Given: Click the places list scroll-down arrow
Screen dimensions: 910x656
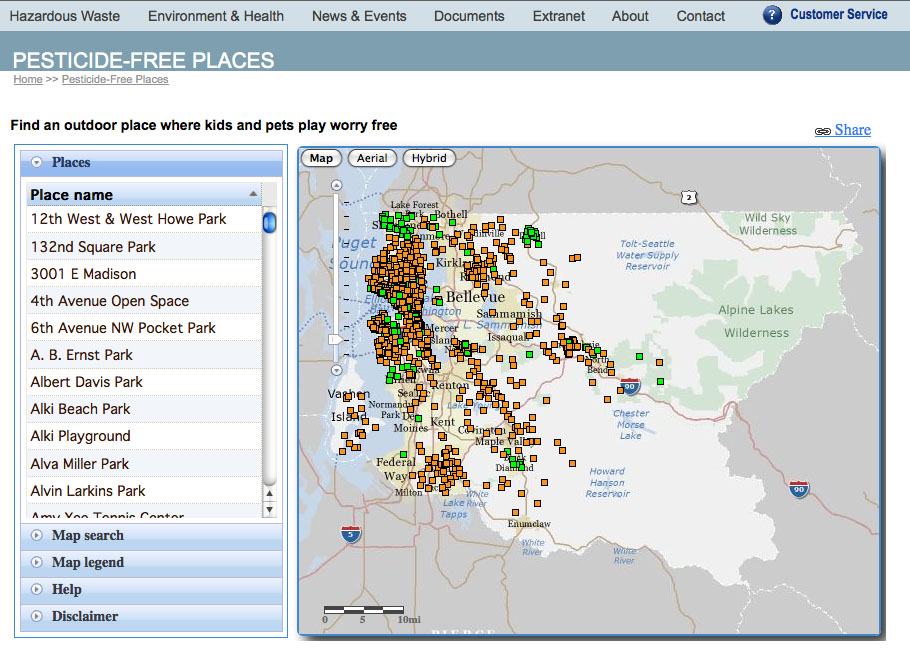Looking at the screenshot, I should pos(269,510).
